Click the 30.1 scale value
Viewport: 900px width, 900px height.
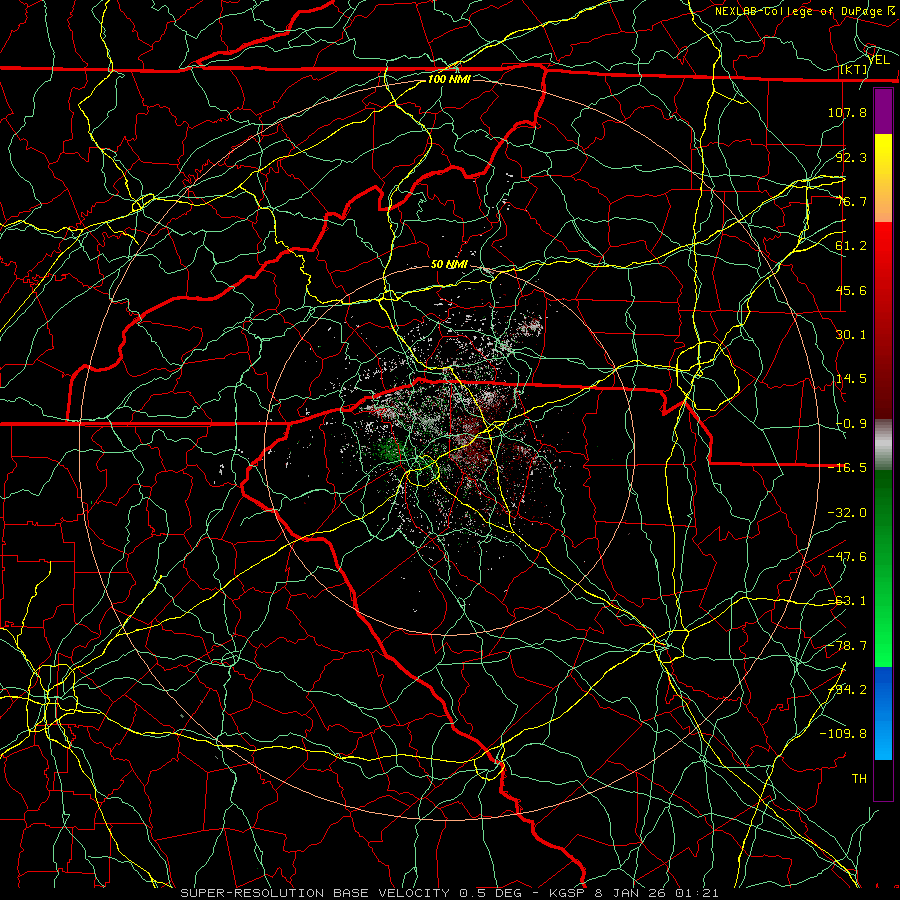pyautogui.click(x=851, y=335)
